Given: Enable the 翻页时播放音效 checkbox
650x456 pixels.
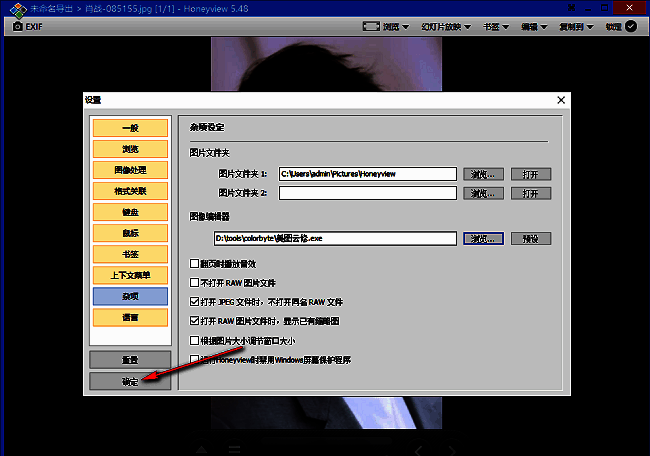Looking at the screenshot, I should (x=194, y=263).
